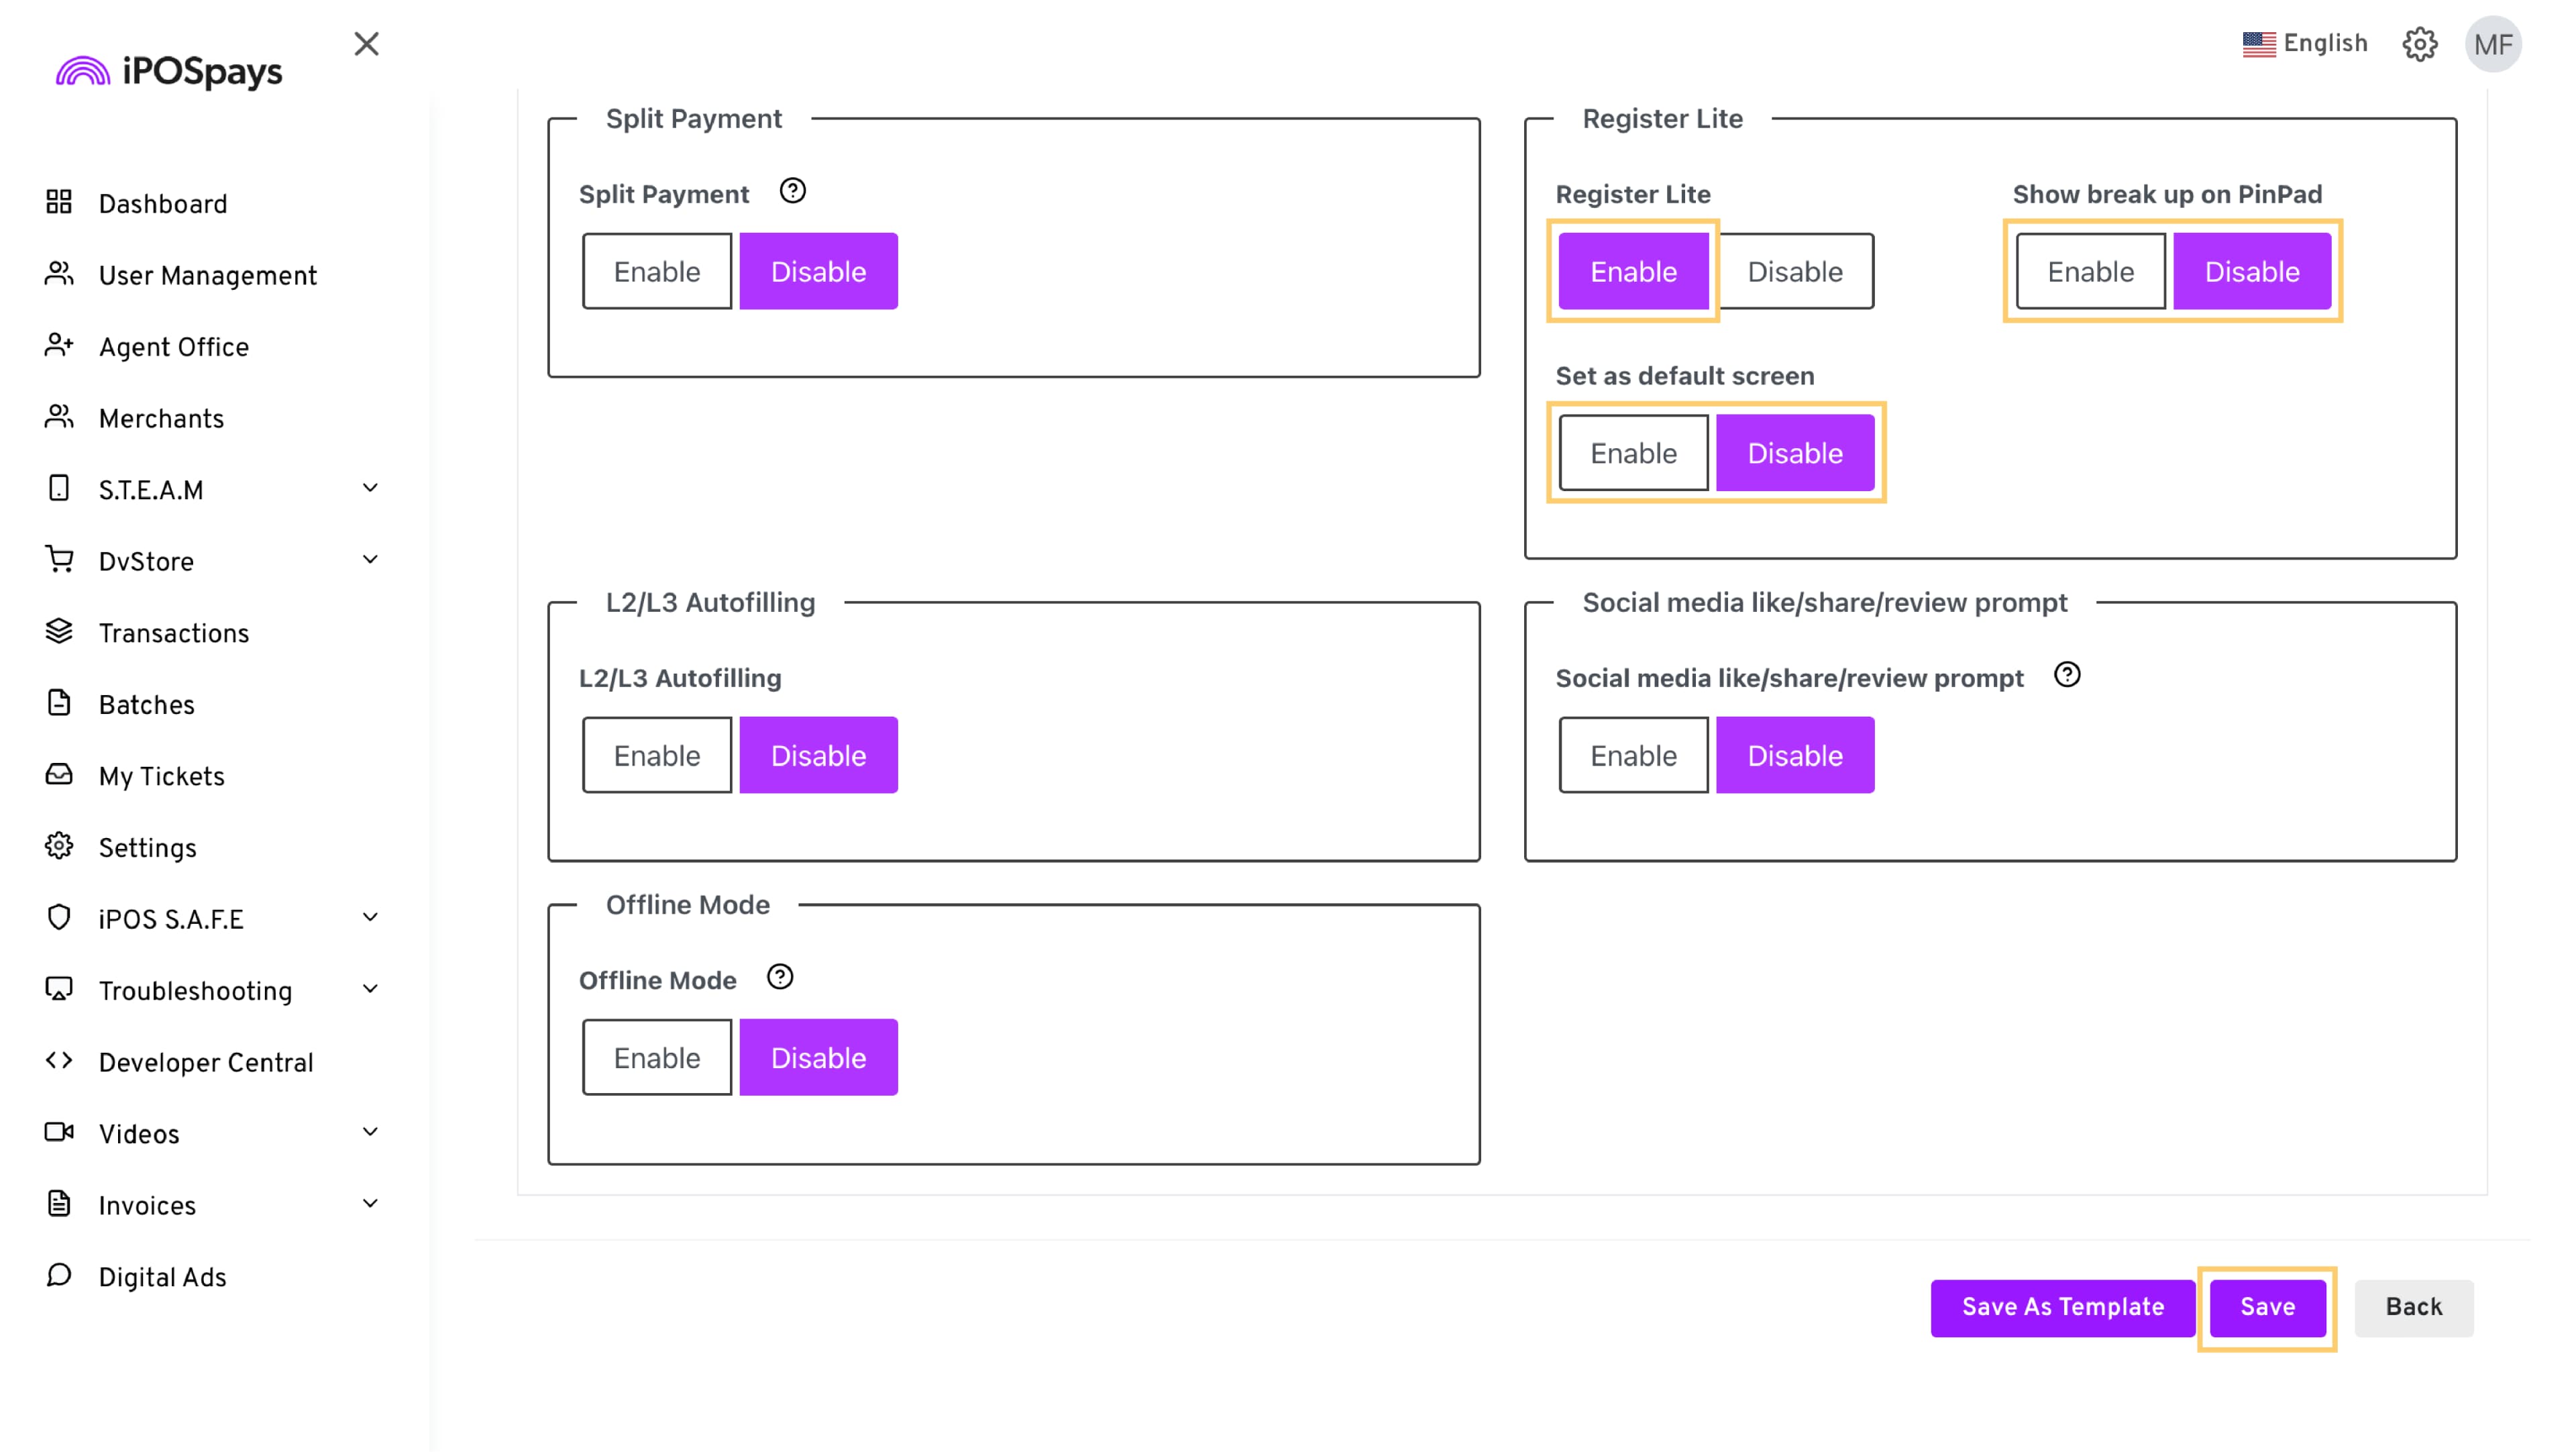
Task: Switch language using English selector
Action: 2305,44
